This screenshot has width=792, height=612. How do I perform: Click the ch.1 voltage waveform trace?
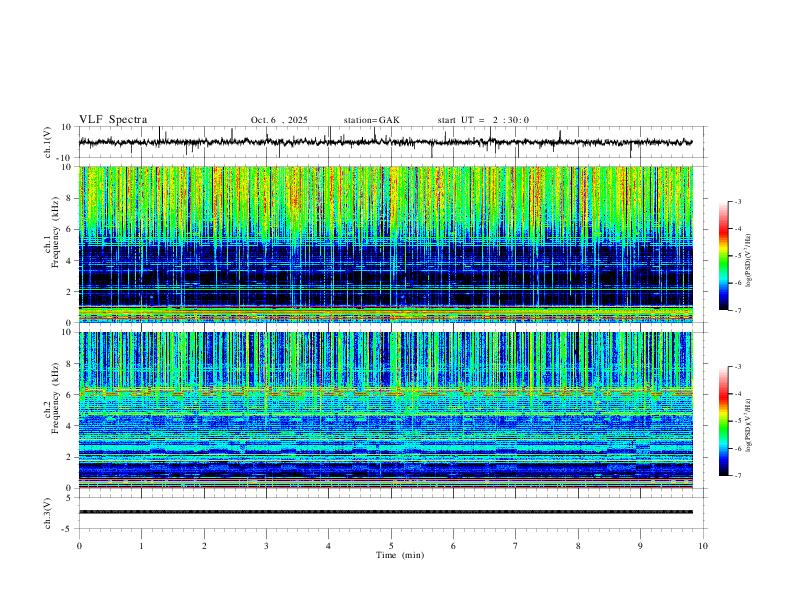385,142
